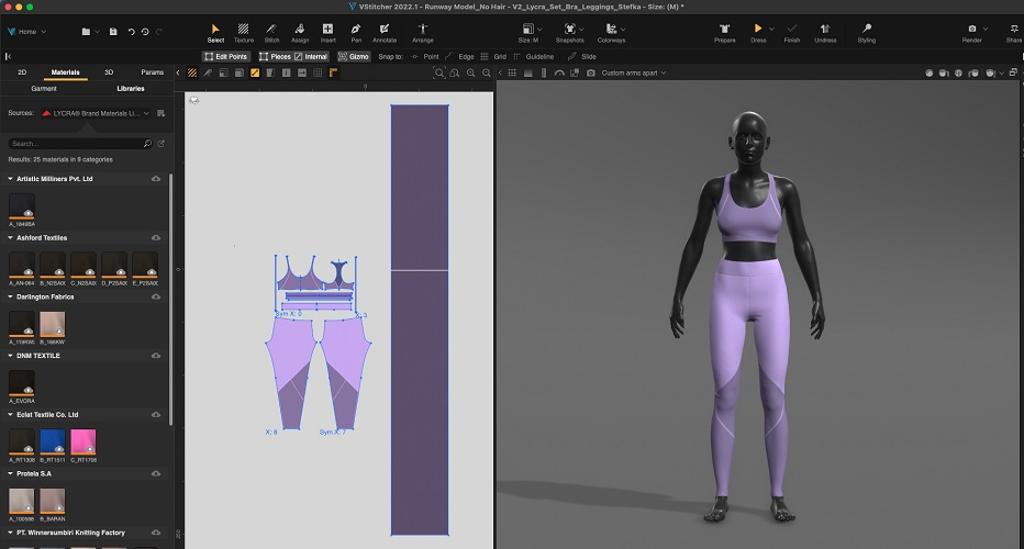
Task: Click the Prepare garment icon
Action: coord(725,32)
